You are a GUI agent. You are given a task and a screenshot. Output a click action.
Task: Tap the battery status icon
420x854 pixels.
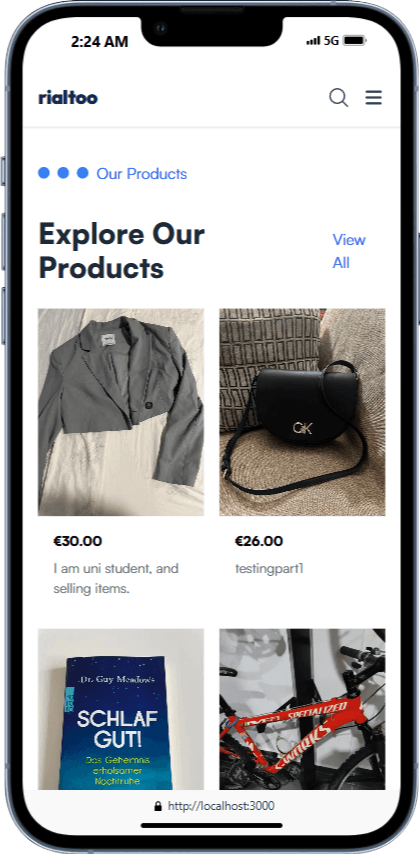[355, 41]
